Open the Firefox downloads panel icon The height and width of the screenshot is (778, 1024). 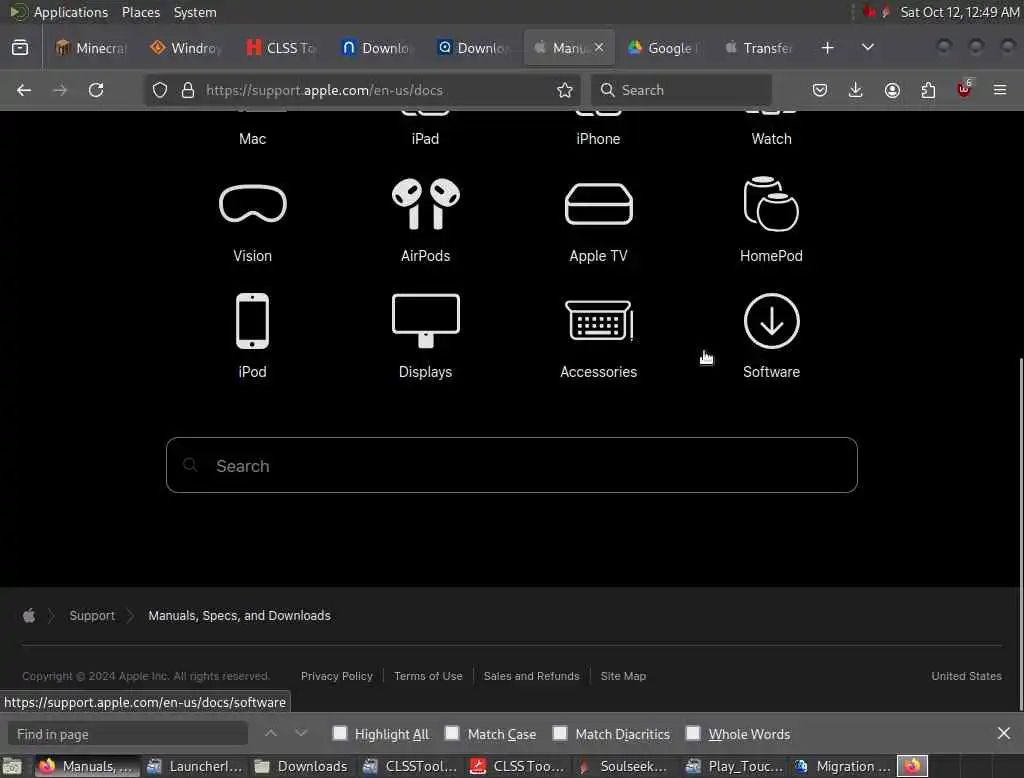coord(856,90)
